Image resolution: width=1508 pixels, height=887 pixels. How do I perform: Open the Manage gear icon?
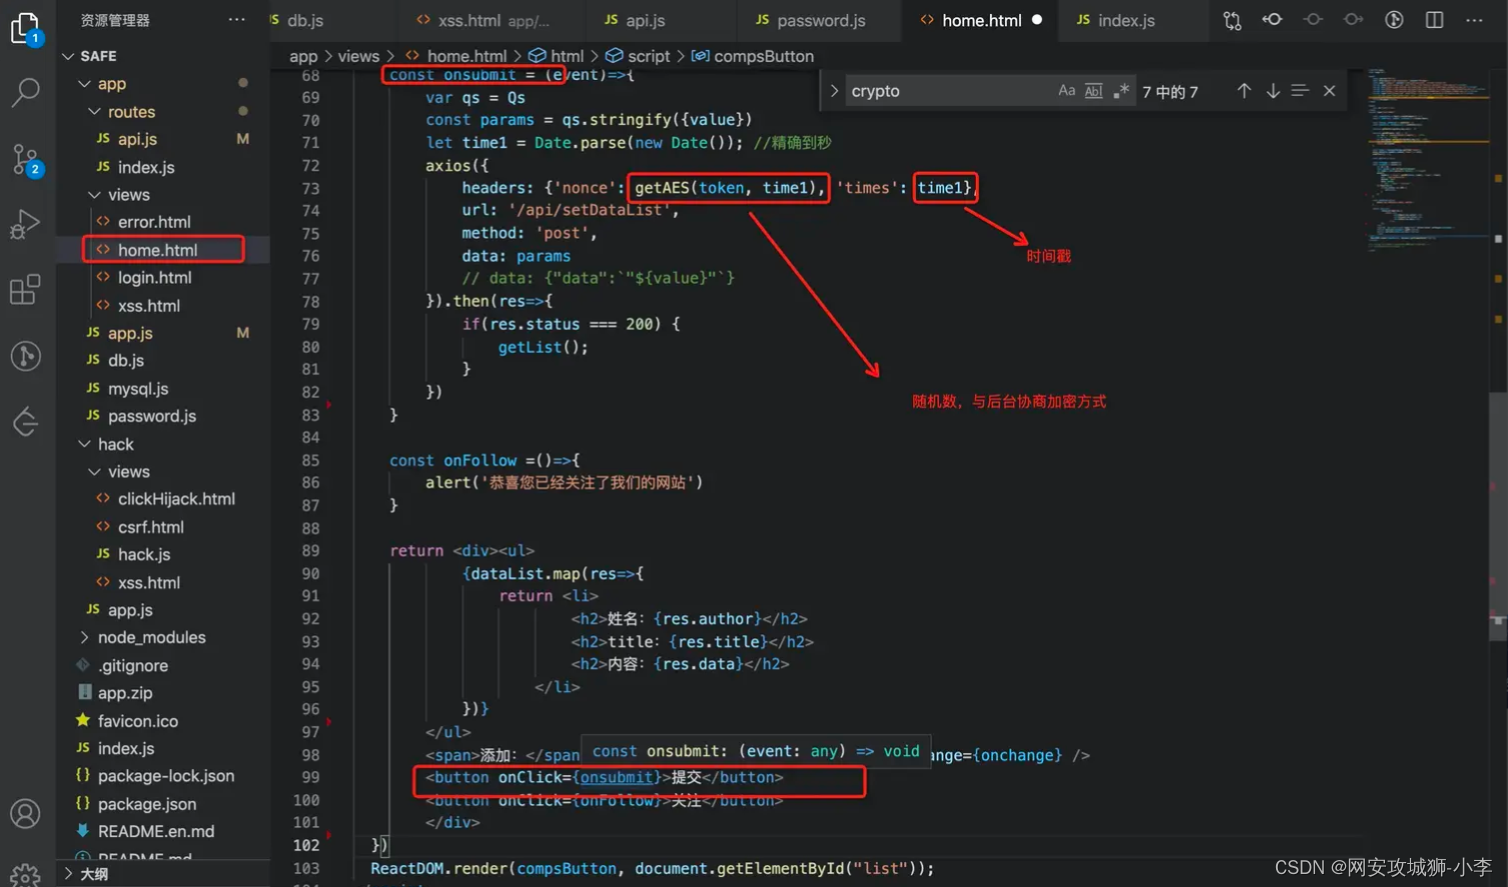point(26,874)
